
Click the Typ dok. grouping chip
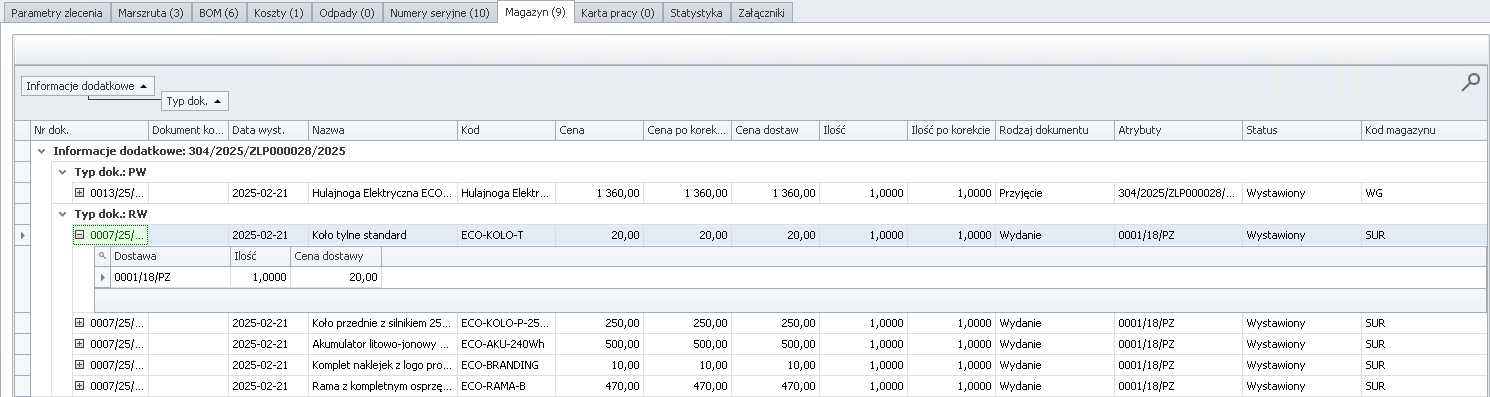195,101
